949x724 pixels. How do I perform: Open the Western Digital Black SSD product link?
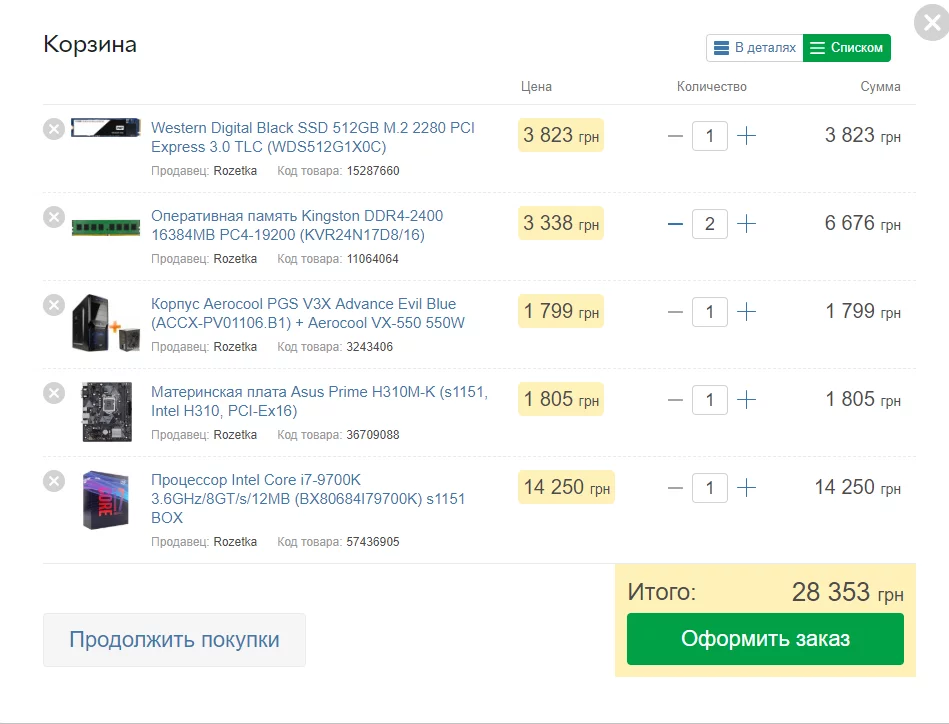coord(312,137)
